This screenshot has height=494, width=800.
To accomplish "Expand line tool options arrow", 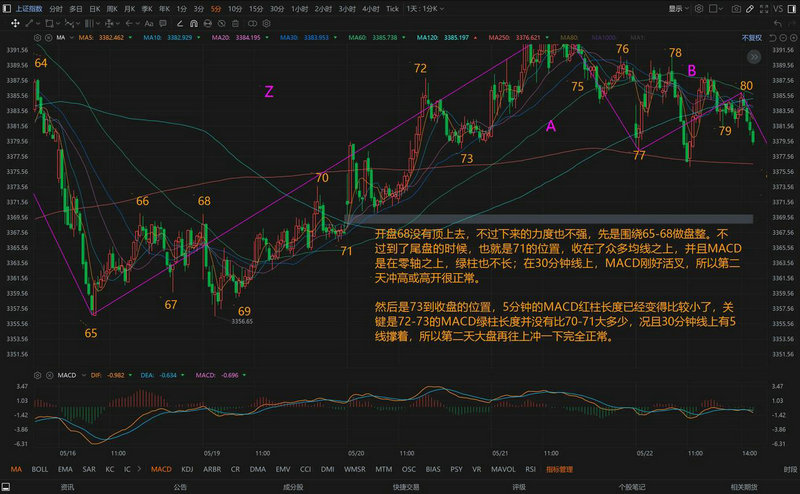I will (x=38, y=23).
